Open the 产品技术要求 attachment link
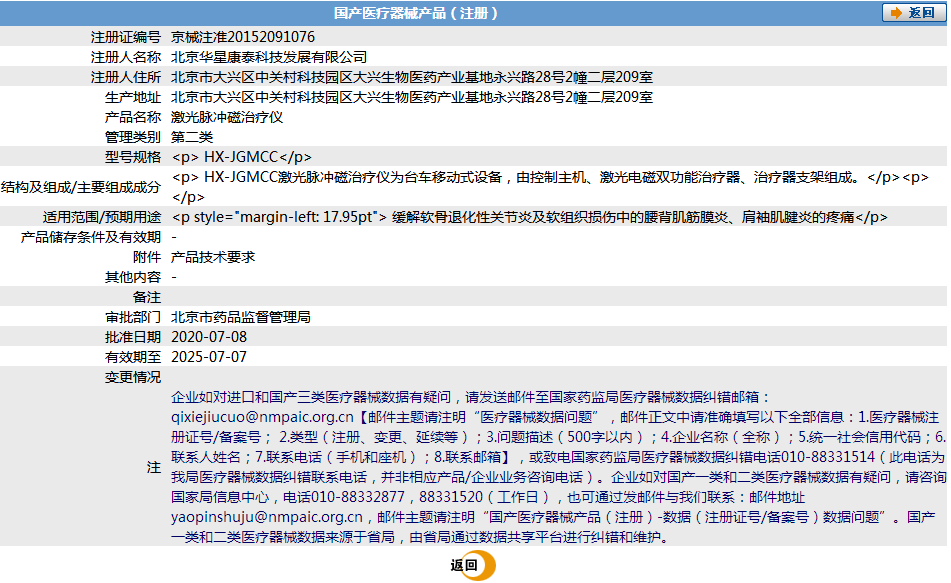Image resolution: width=951 pixels, height=583 pixels. 213,257
